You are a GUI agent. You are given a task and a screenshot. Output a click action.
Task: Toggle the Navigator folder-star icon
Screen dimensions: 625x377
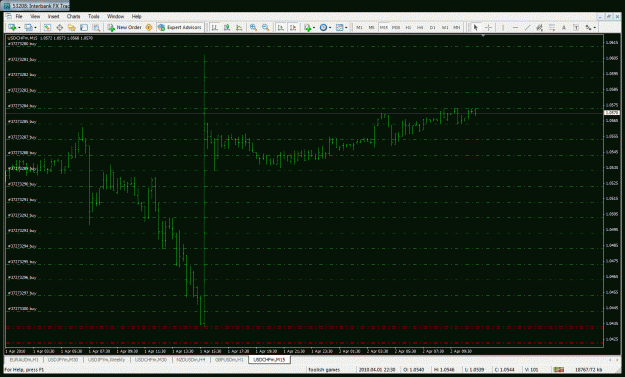(x=72, y=27)
